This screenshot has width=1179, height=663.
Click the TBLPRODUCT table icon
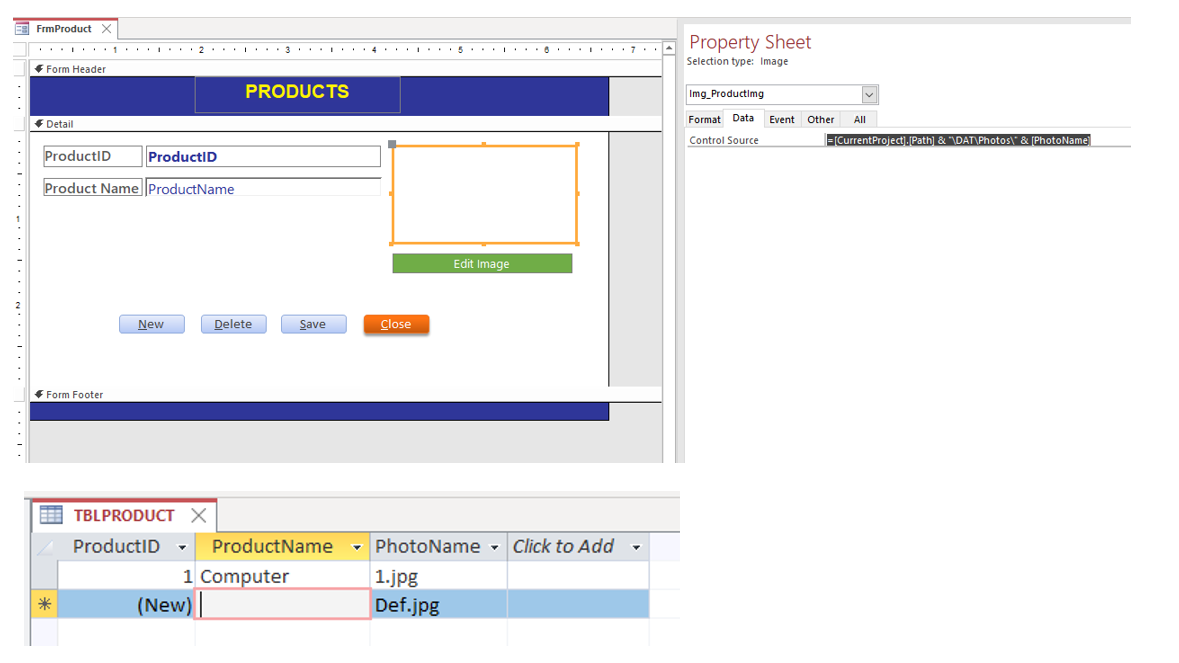point(51,515)
